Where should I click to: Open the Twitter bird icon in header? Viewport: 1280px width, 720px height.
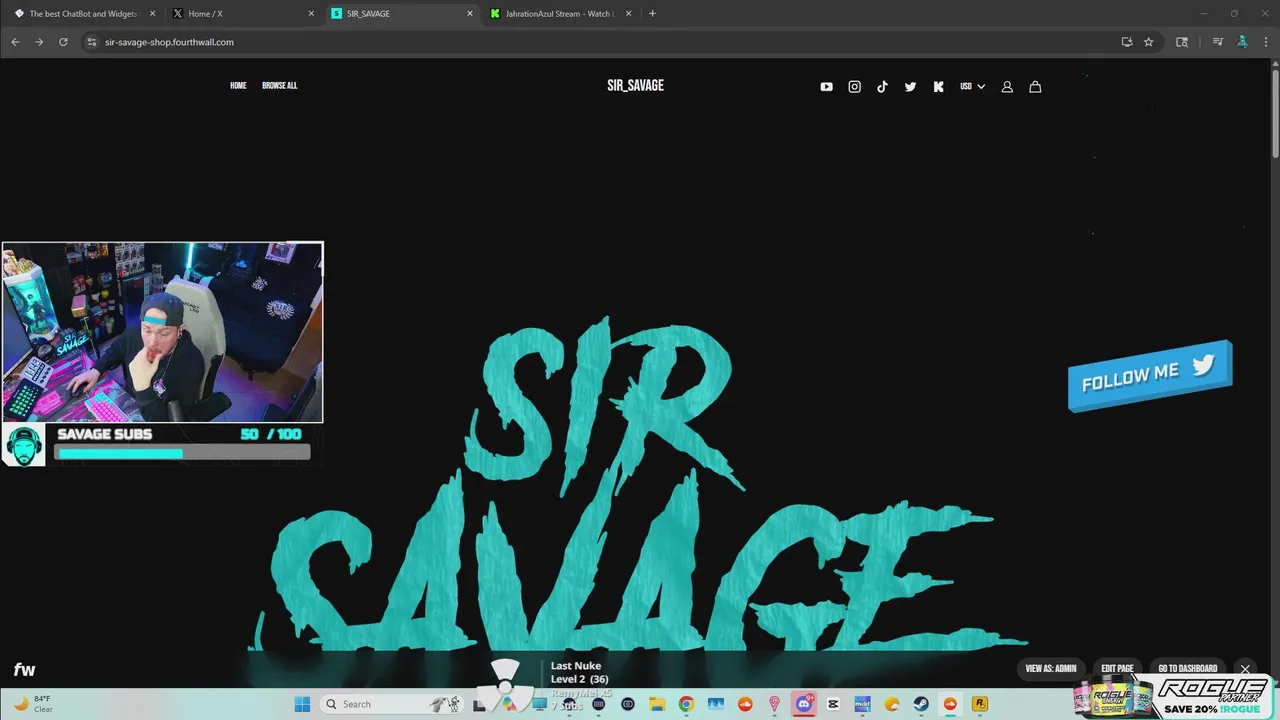pos(910,87)
